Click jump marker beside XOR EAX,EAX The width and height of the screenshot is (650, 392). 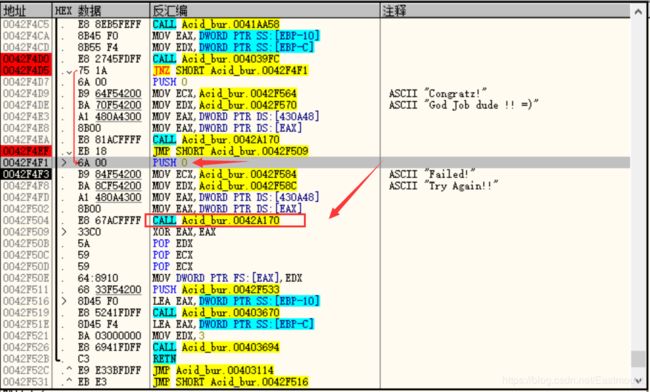coord(64,232)
